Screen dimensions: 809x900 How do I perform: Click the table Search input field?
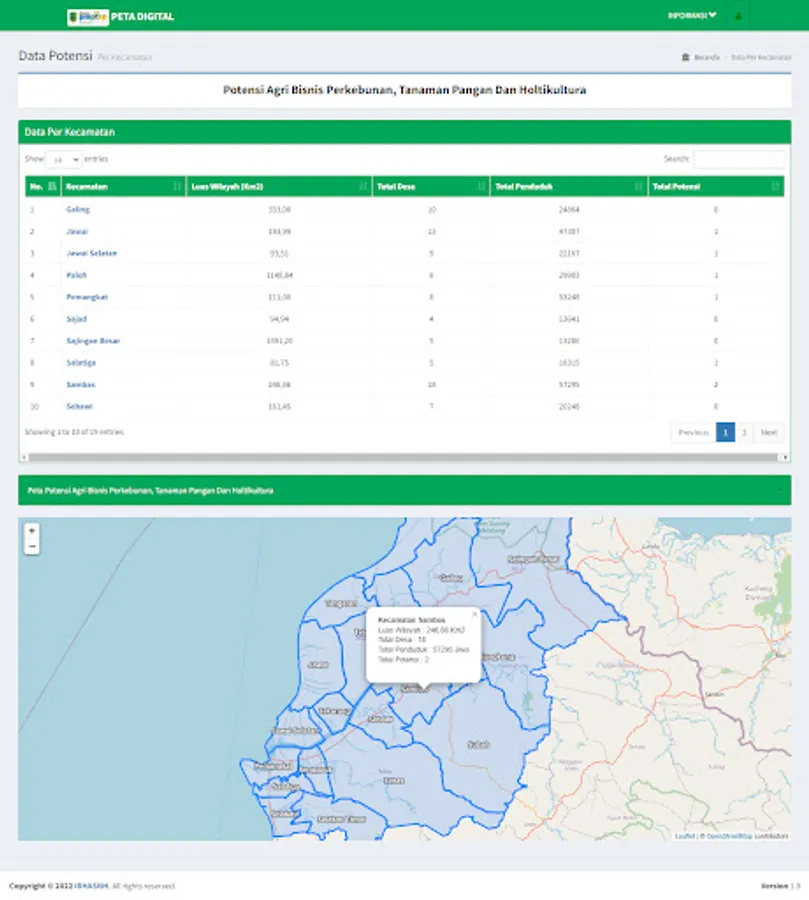(738, 159)
